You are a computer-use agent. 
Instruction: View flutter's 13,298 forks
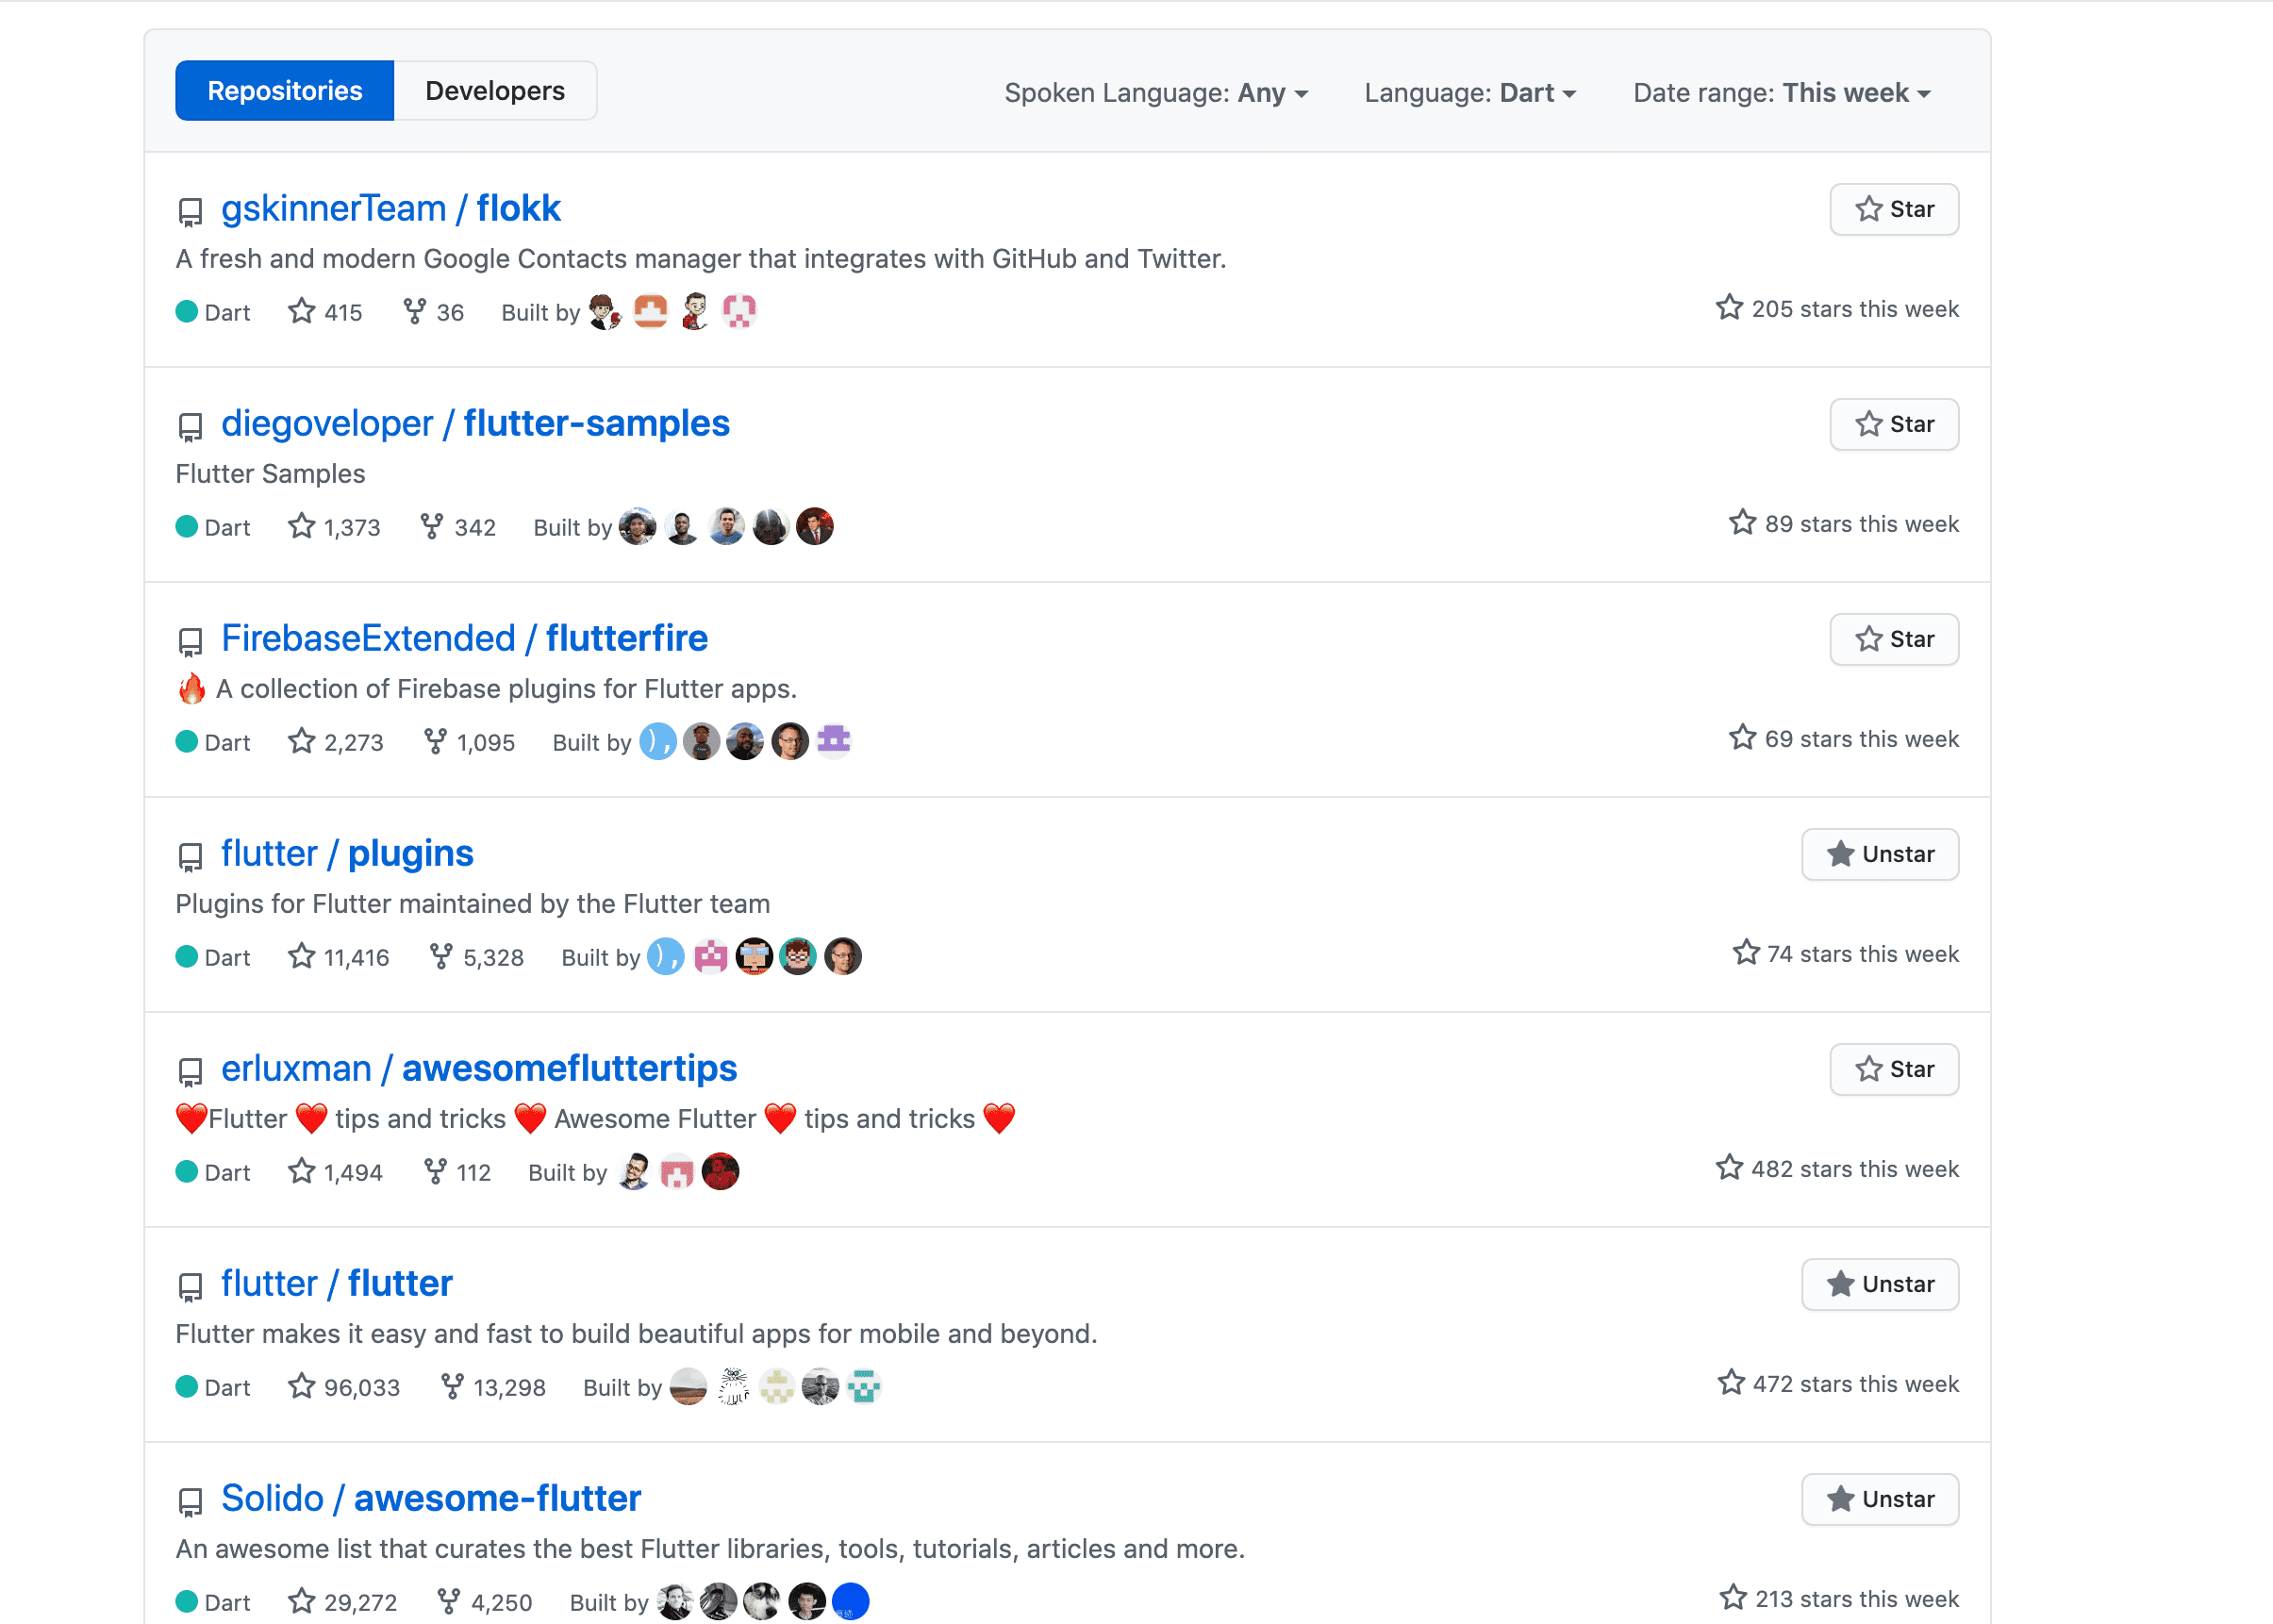pos(493,1387)
